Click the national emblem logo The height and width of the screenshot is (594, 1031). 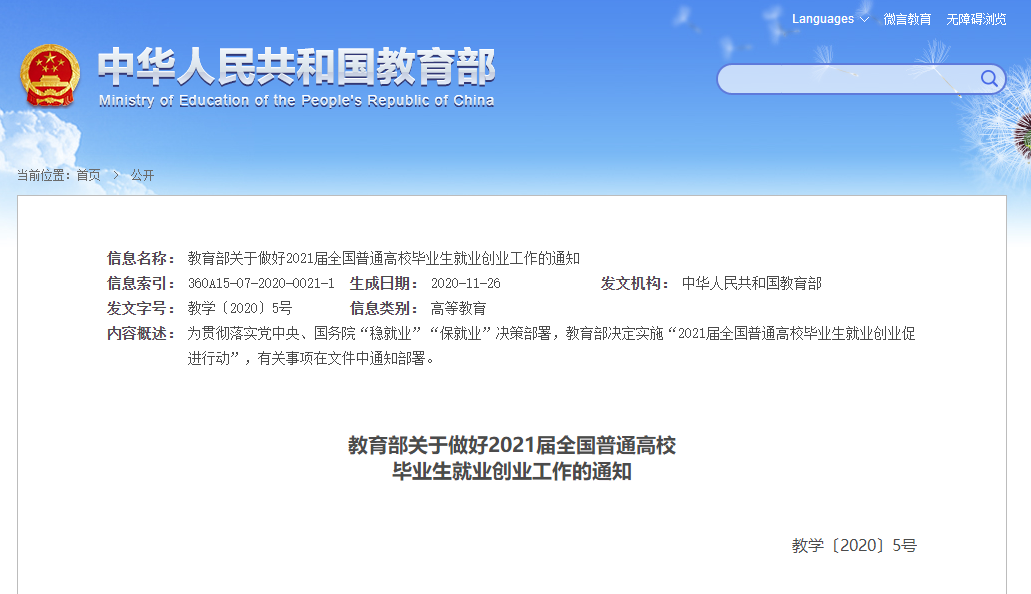50,76
